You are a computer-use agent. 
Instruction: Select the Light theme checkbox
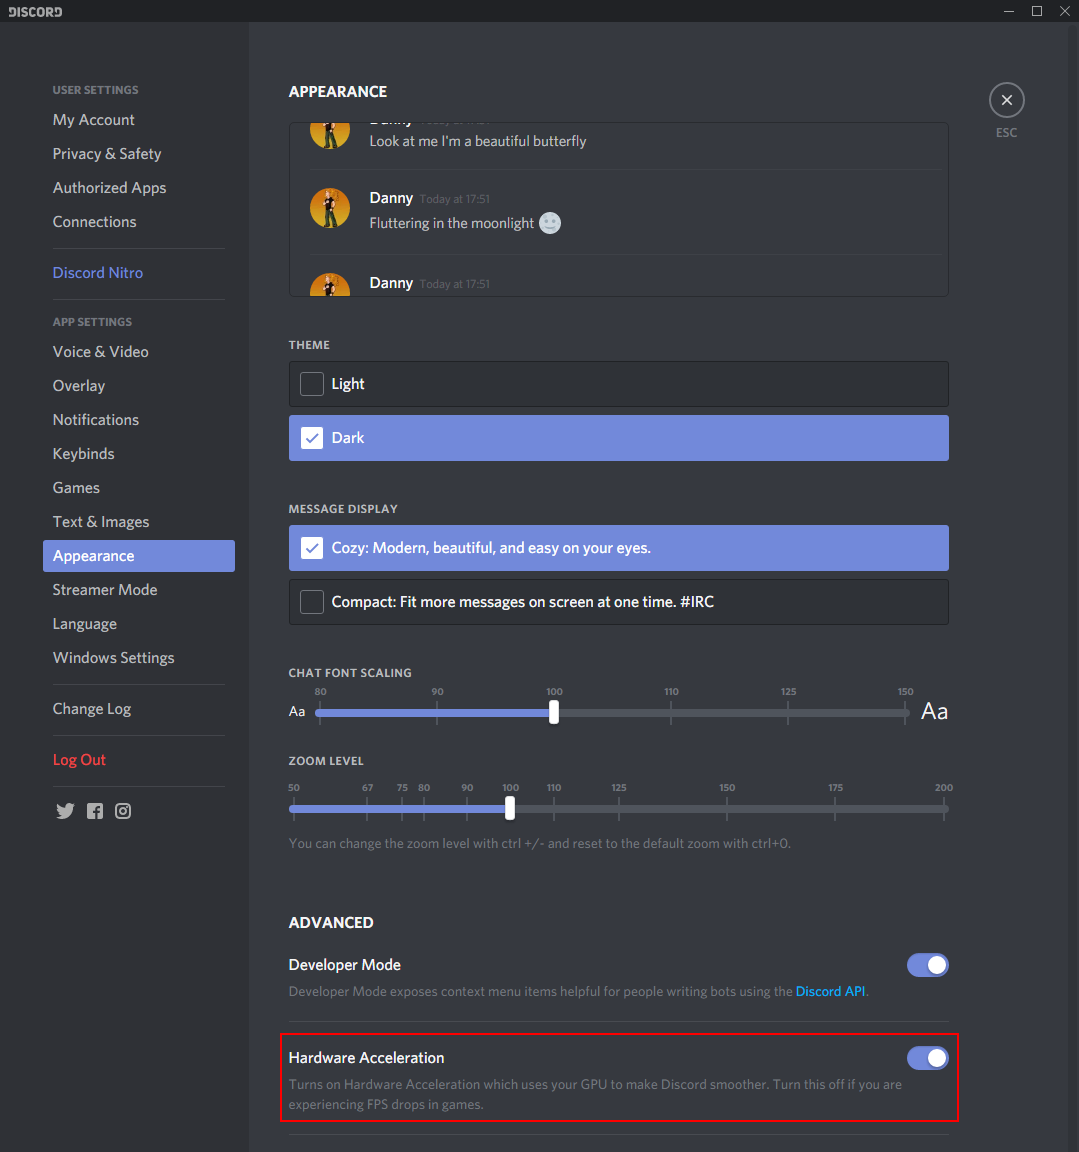click(x=313, y=384)
